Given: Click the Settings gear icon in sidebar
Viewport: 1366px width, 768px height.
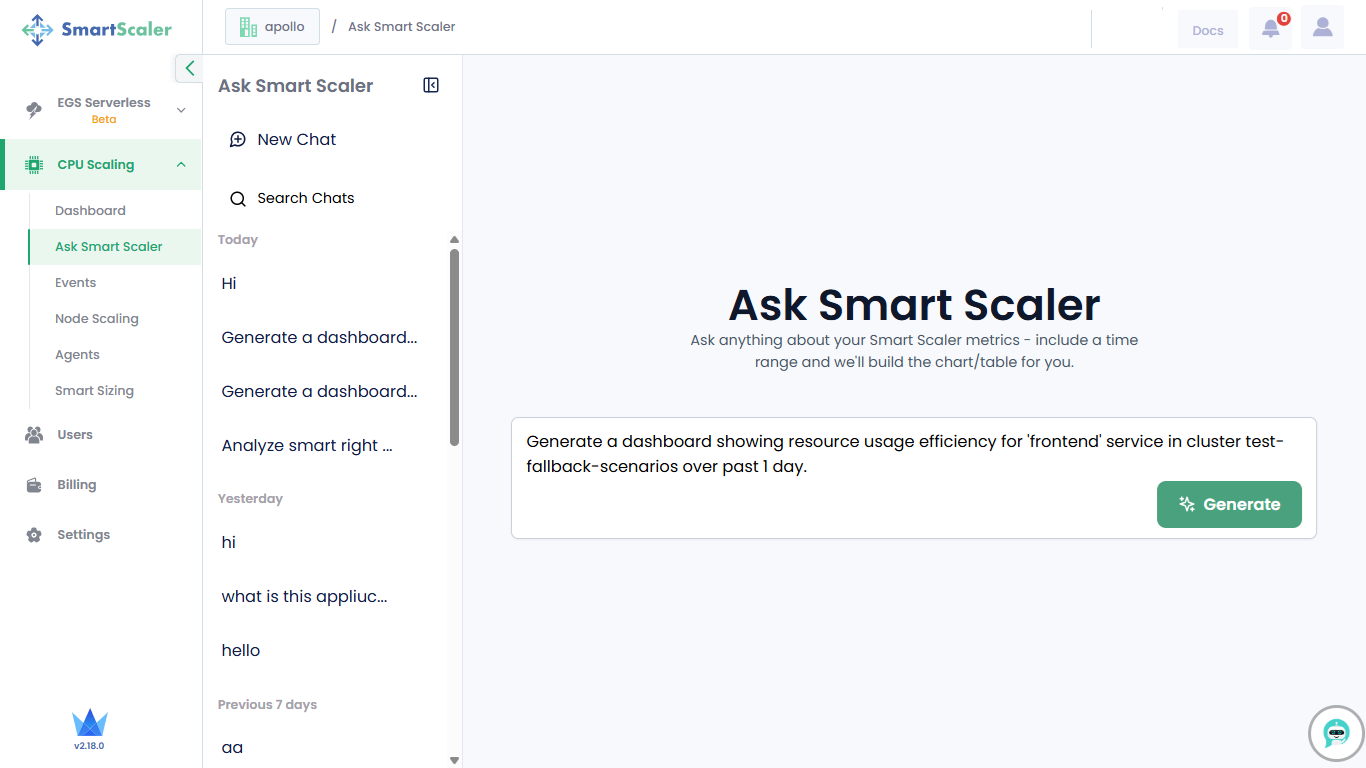Looking at the screenshot, I should [x=34, y=535].
